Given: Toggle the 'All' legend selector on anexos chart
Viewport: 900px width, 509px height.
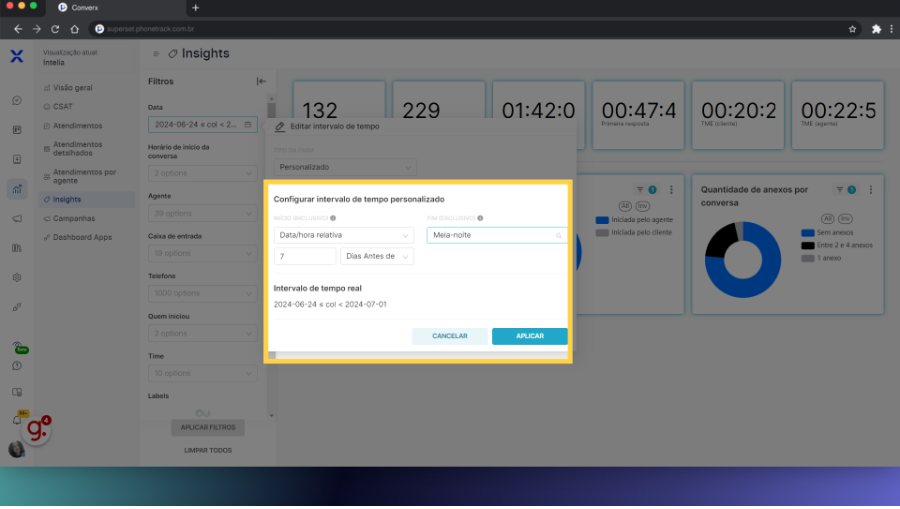Looking at the screenshot, I should click(x=827, y=218).
